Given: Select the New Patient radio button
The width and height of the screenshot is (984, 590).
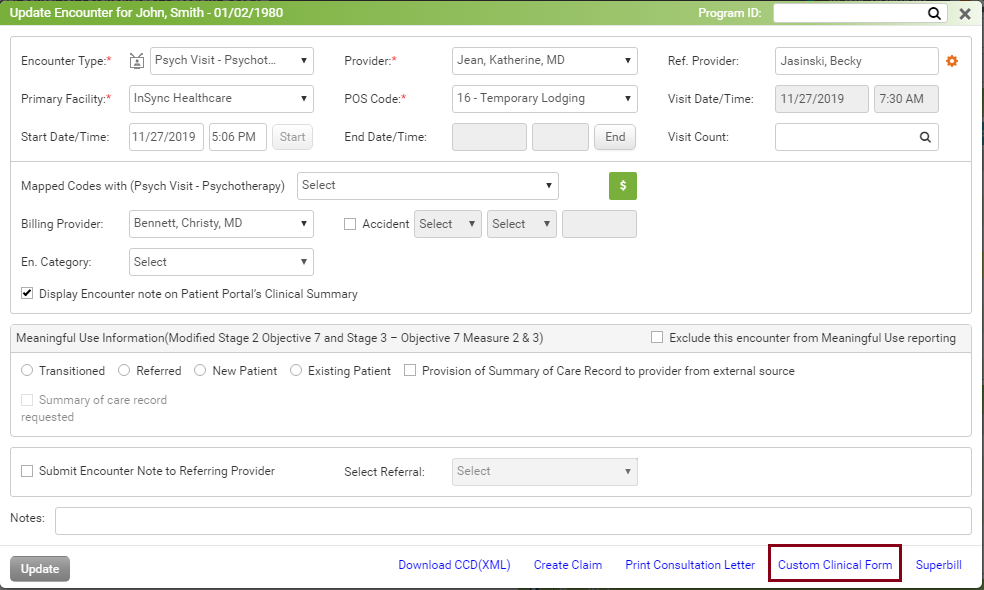Looking at the screenshot, I should [200, 371].
